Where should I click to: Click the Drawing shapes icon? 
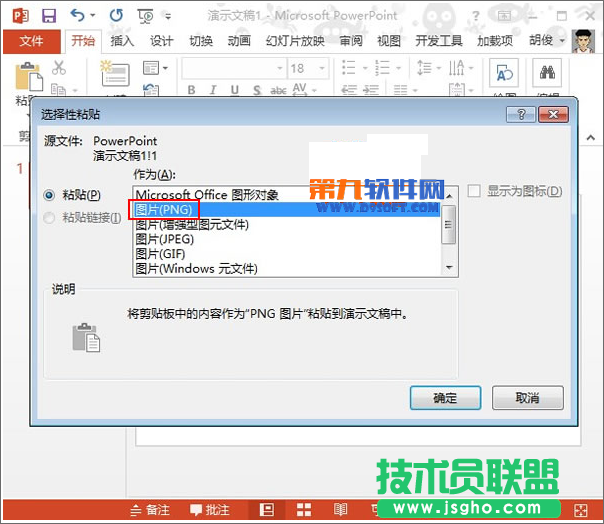(x=504, y=73)
